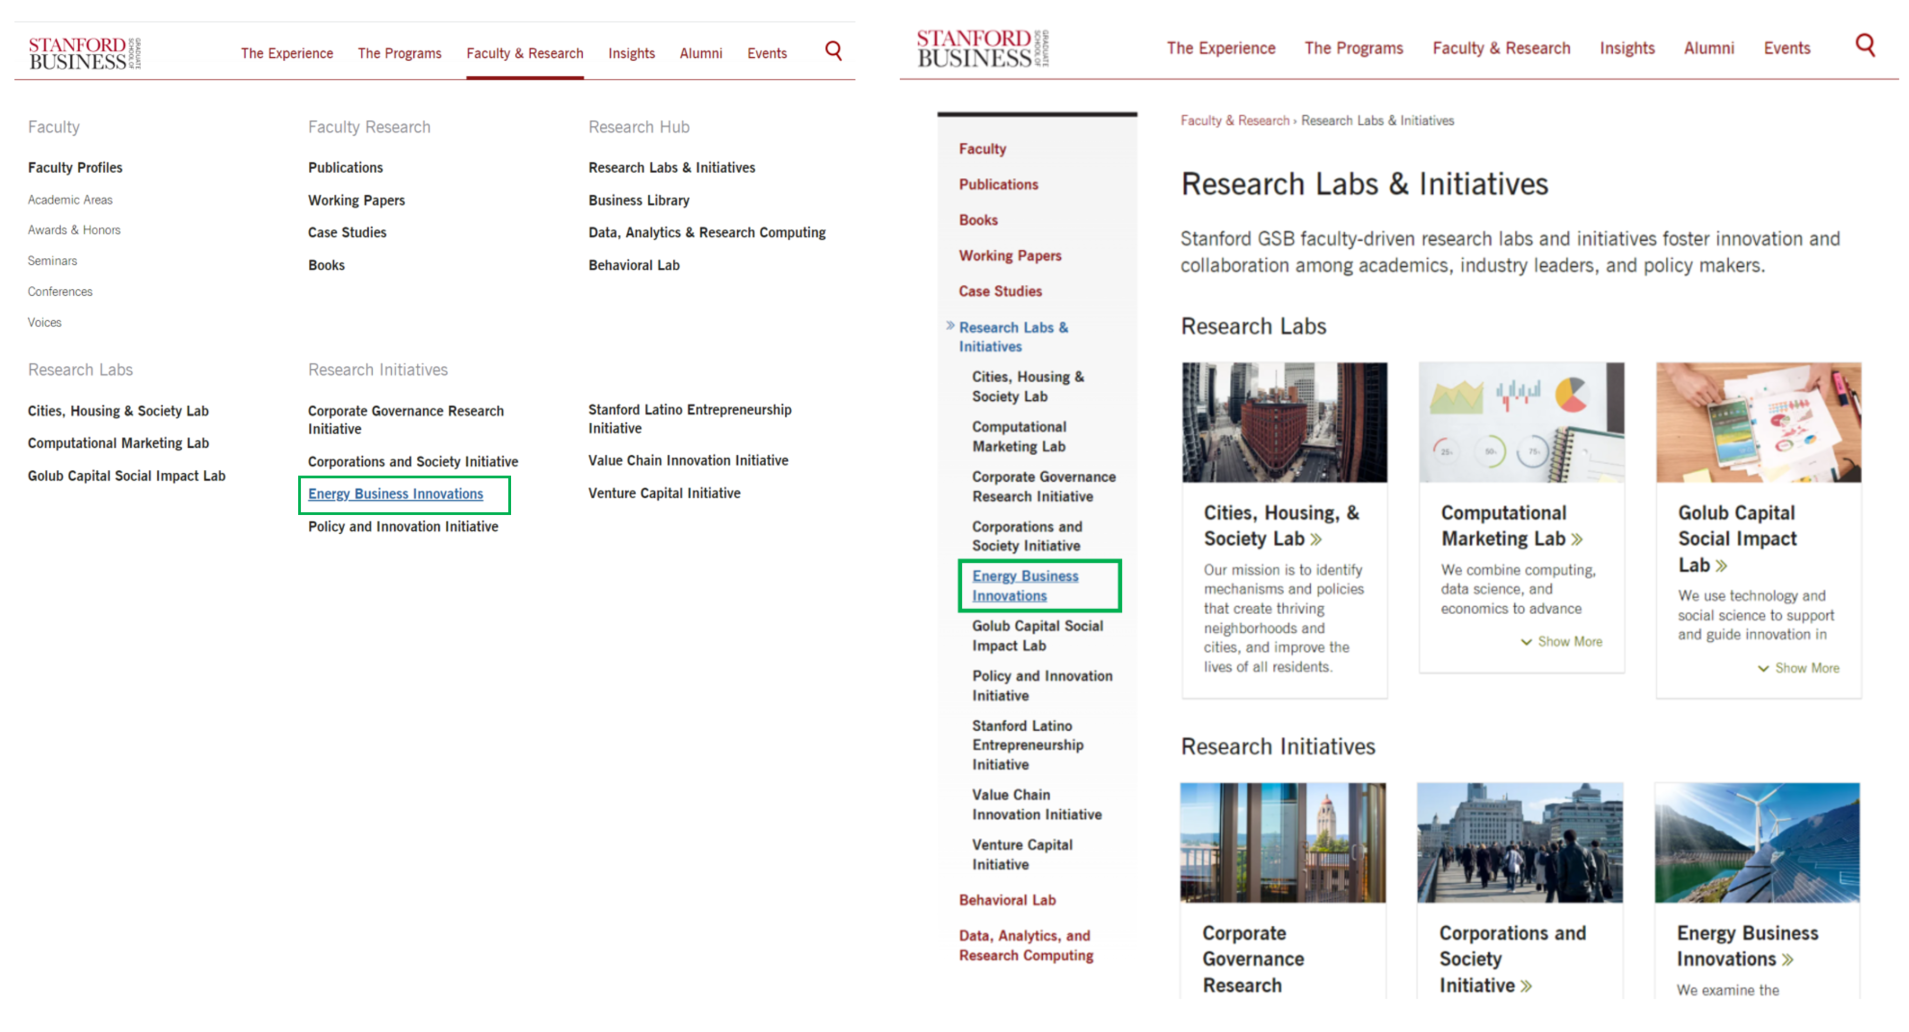Viewport: 1909px width, 1032px height.
Task: Open Seminars link in Faculty column
Action: pyautogui.click(x=52, y=261)
